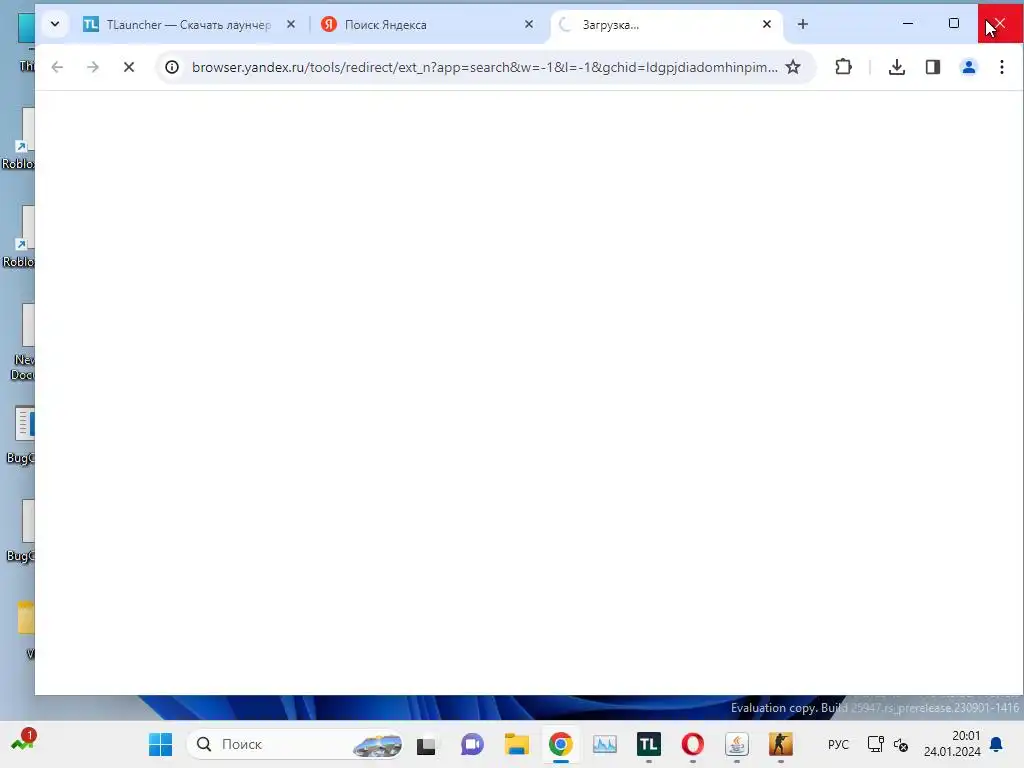
Task: Close the TLauncher tab
Action: point(291,24)
